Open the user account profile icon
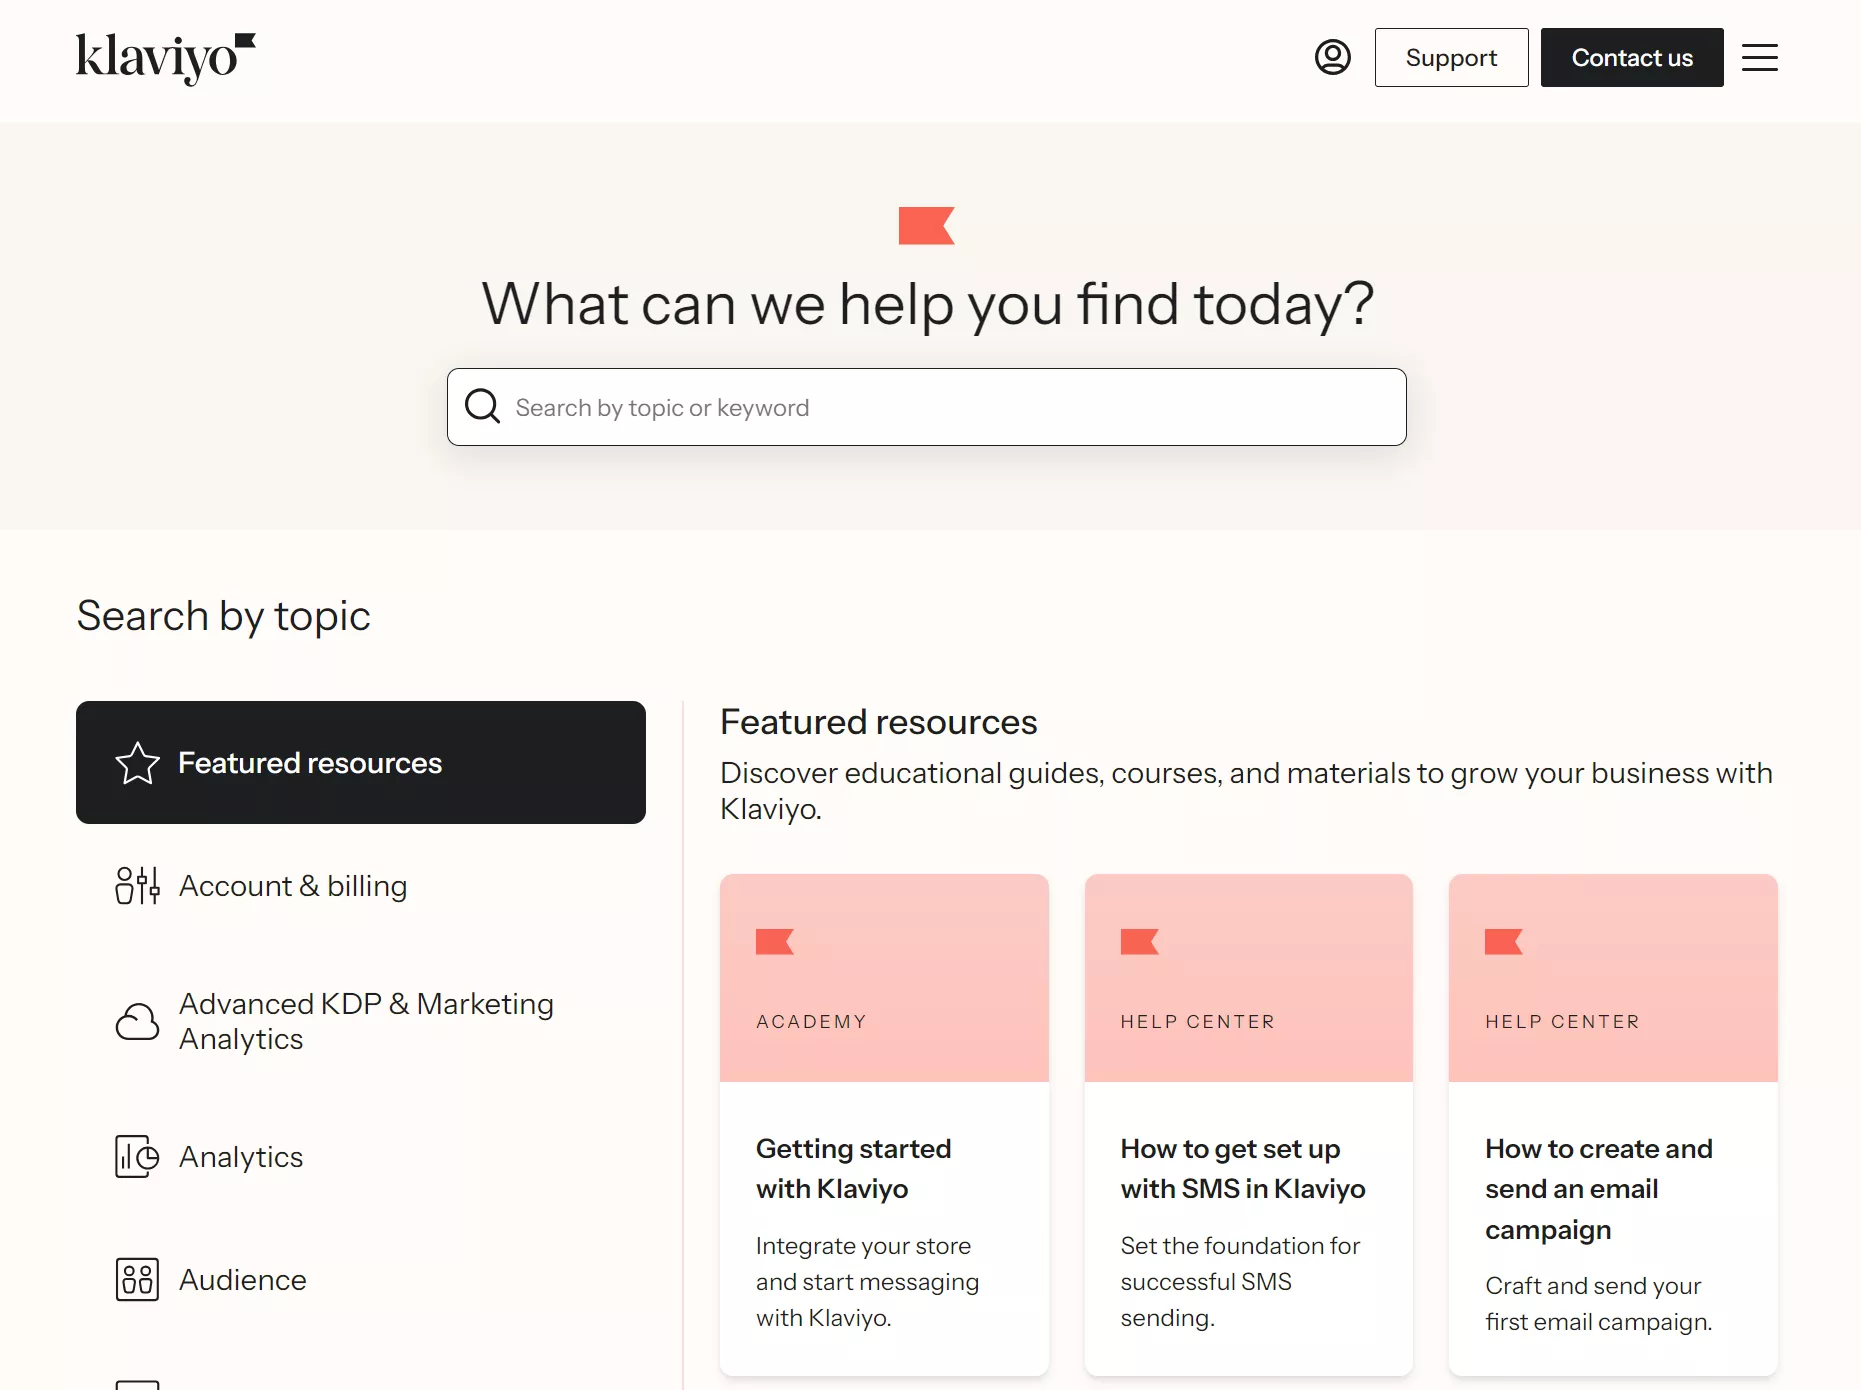The image size is (1861, 1390). coord(1332,57)
